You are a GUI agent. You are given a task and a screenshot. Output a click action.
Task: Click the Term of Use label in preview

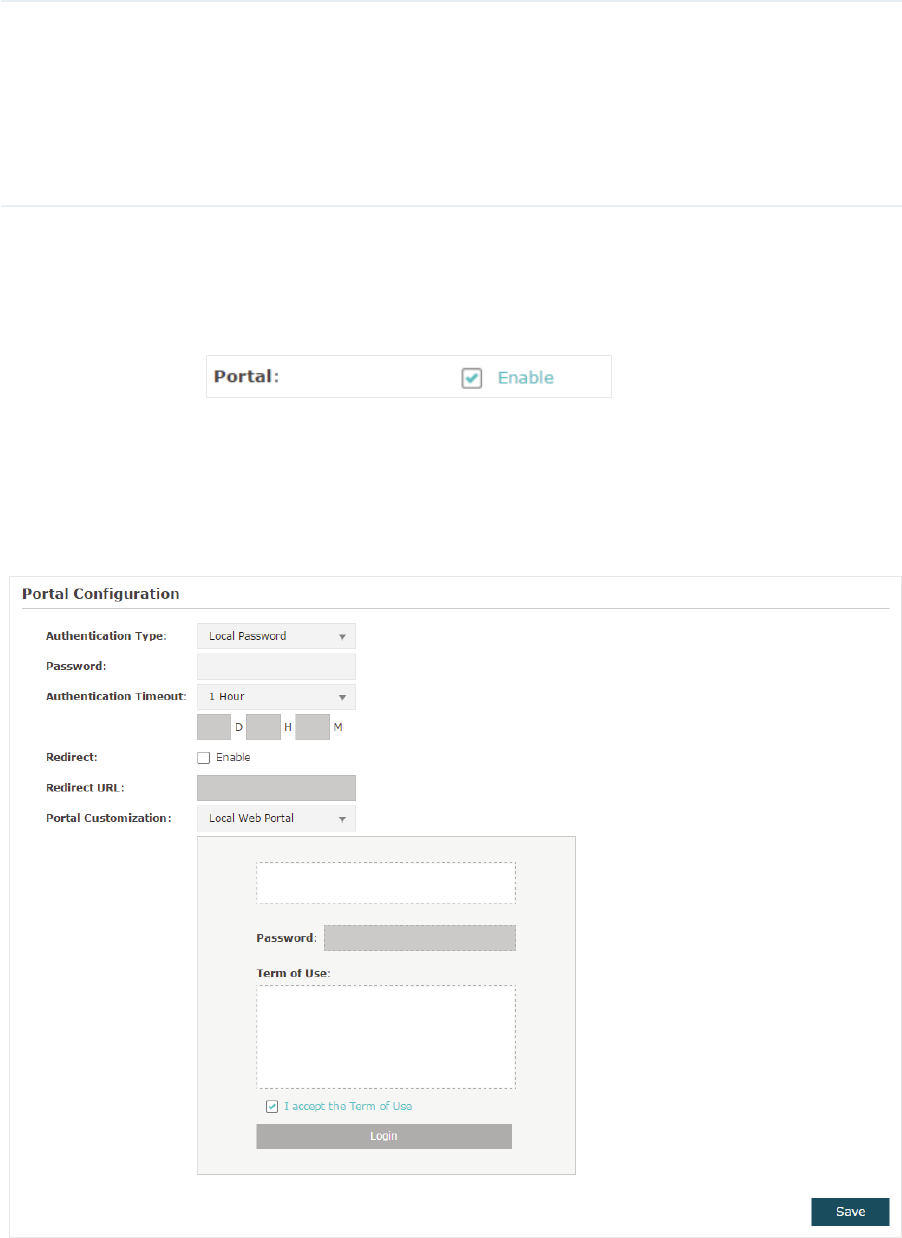293,972
